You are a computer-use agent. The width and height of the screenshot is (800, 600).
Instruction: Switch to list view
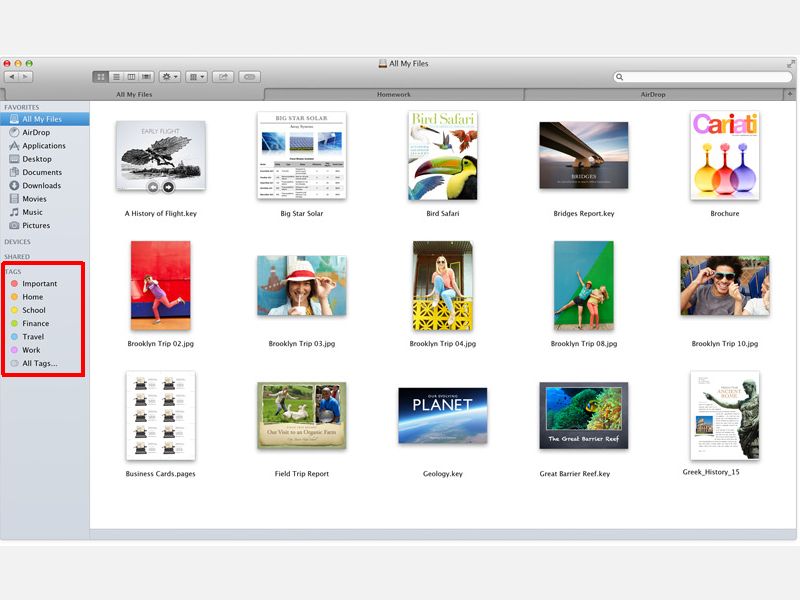click(116, 77)
